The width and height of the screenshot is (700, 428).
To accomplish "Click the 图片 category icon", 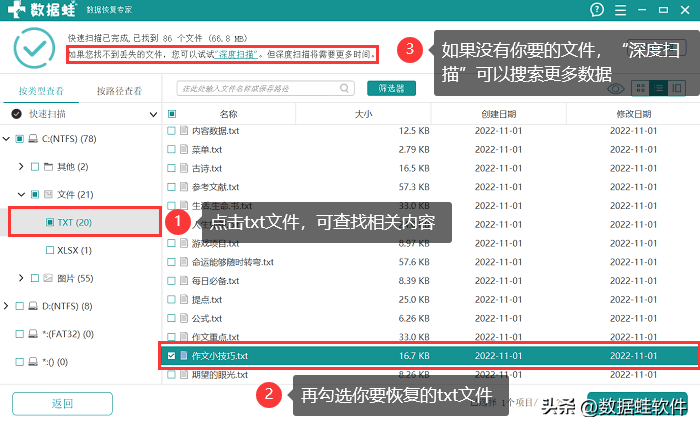I will point(48,278).
